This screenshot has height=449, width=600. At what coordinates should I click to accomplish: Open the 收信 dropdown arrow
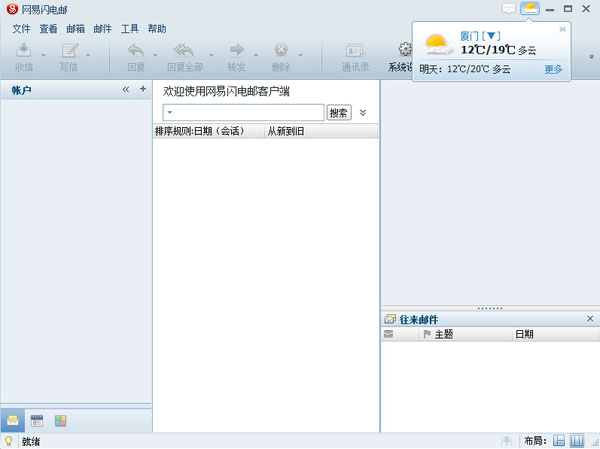coord(43,55)
